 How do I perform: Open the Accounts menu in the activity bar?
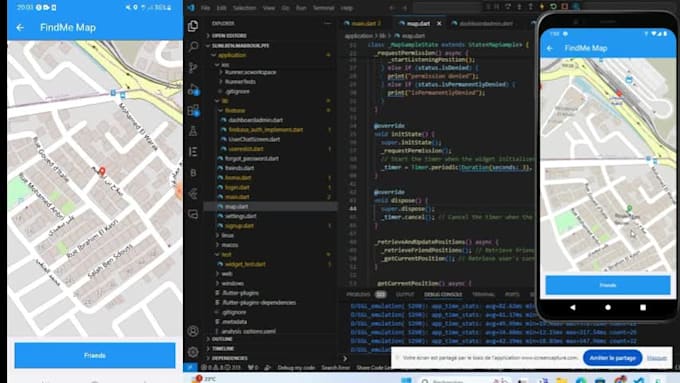tap(193, 331)
